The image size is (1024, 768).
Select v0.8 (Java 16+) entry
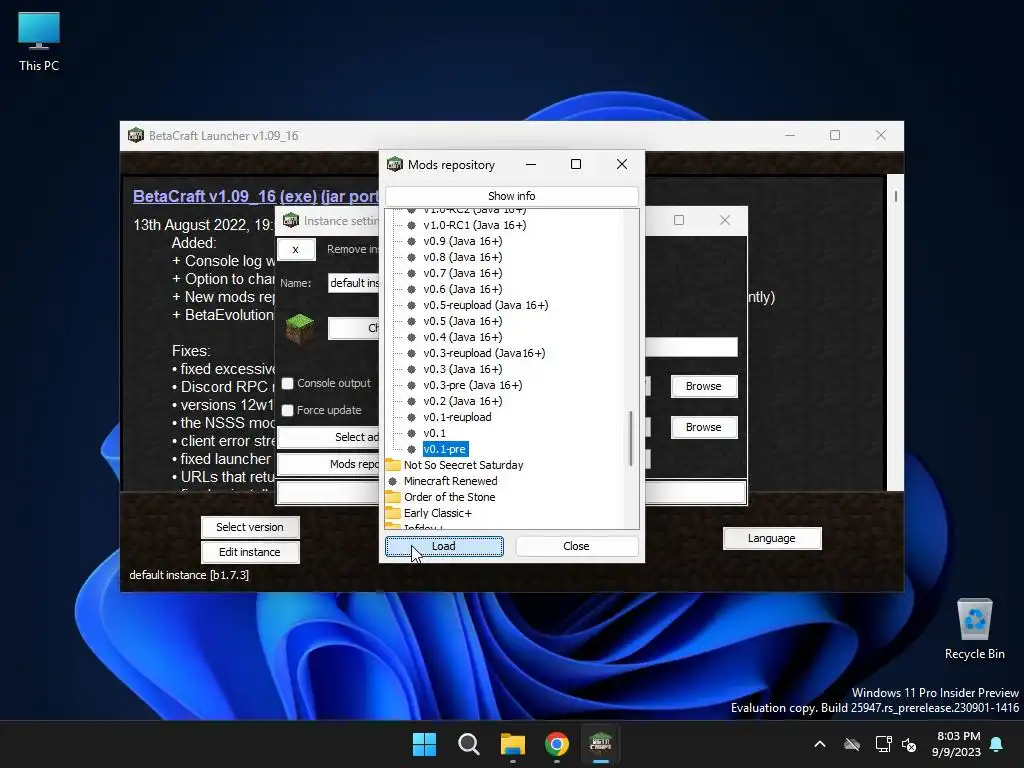(462, 257)
